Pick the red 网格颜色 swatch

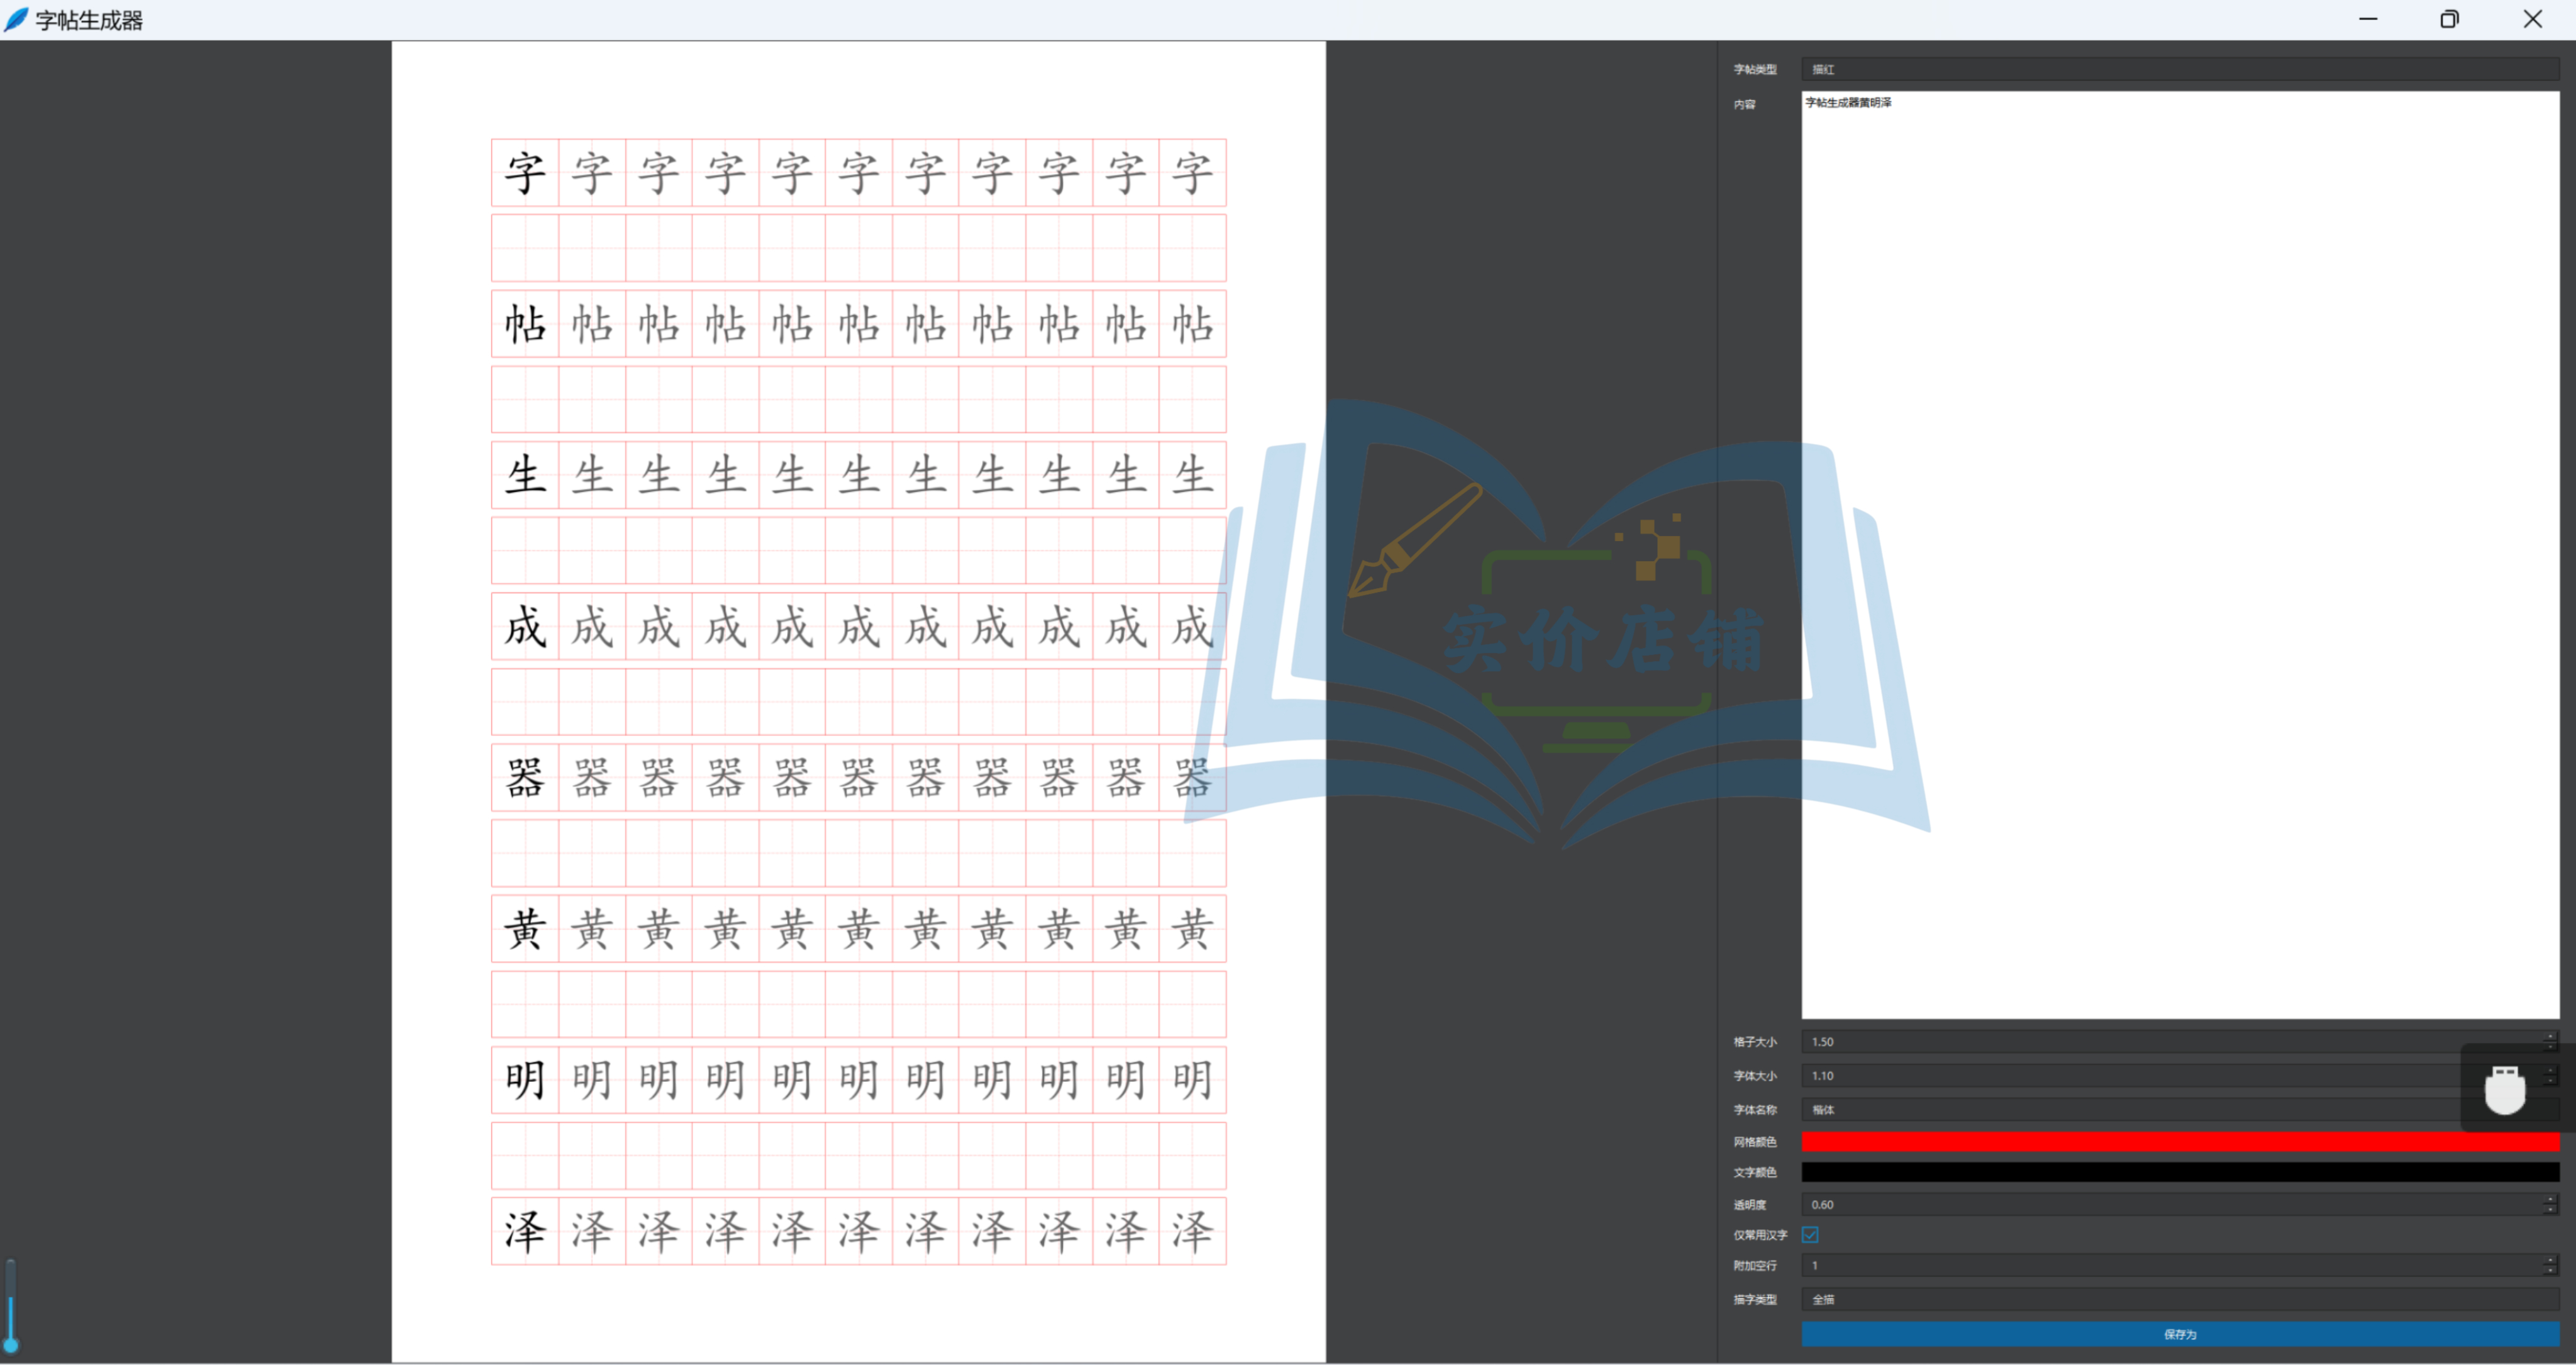click(2180, 1142)
